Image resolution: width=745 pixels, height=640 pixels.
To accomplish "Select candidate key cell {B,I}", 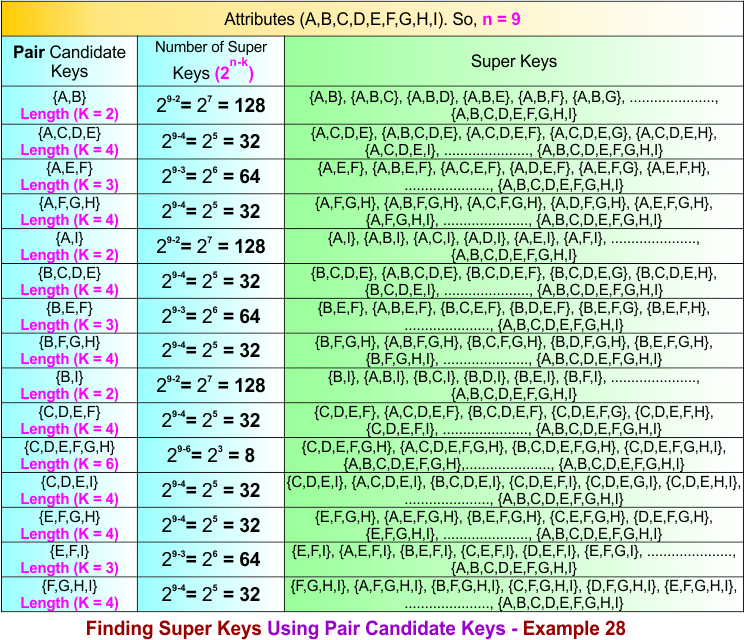I will point(69,385).
